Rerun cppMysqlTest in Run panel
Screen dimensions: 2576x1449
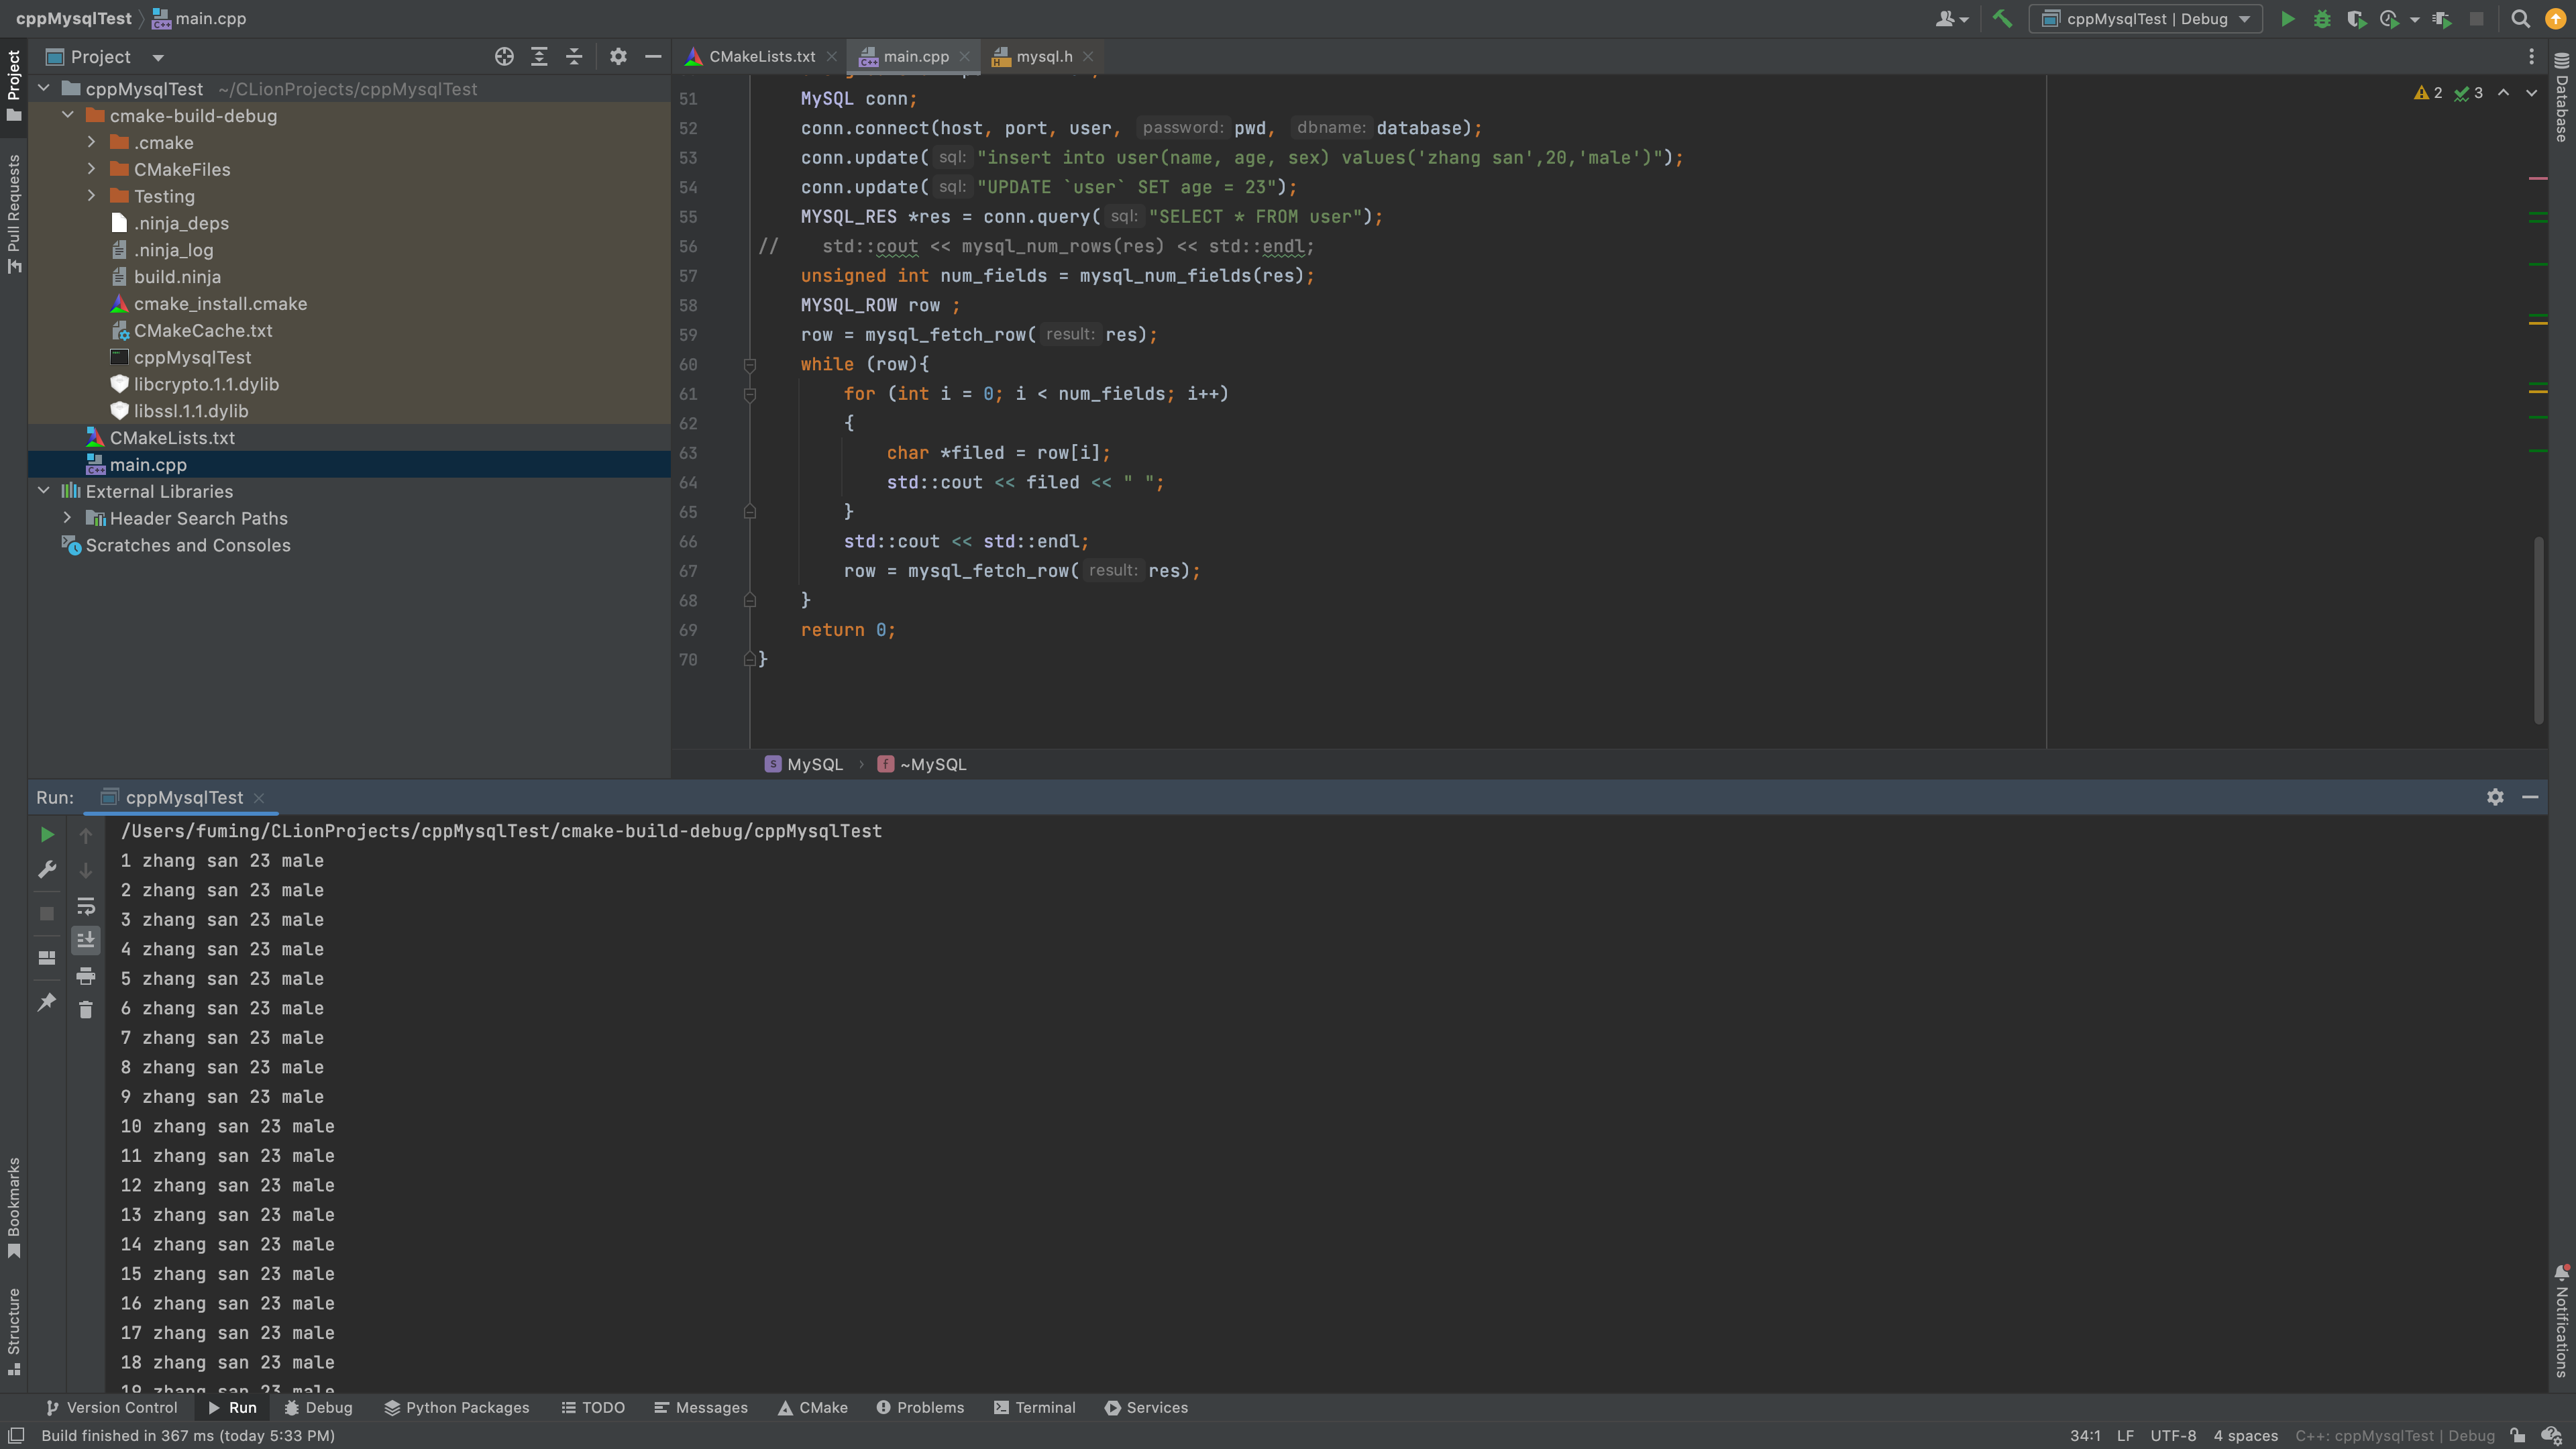[x=47, y=835]
